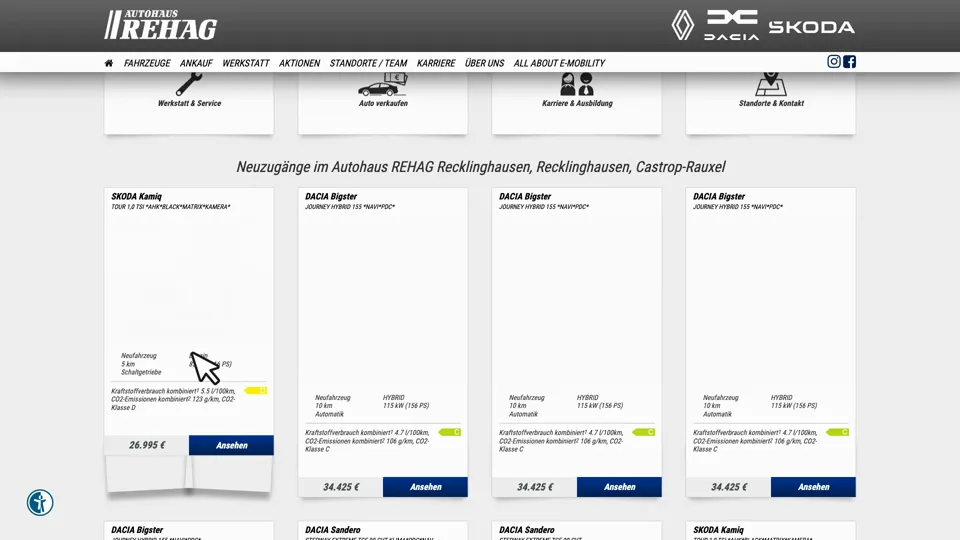The image size is (960, 540).
Task: Click Ansehen on the rightmost Dacia Bigster card
Action: pos(813,487)
